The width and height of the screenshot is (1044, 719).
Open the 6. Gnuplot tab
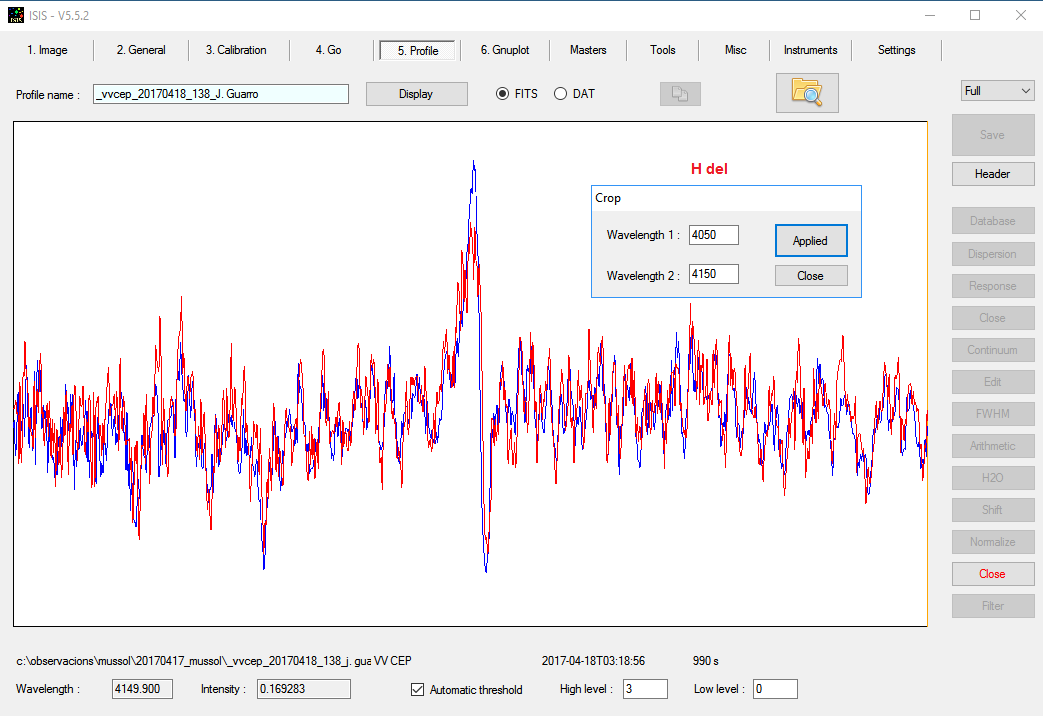[x=504, y=50]
